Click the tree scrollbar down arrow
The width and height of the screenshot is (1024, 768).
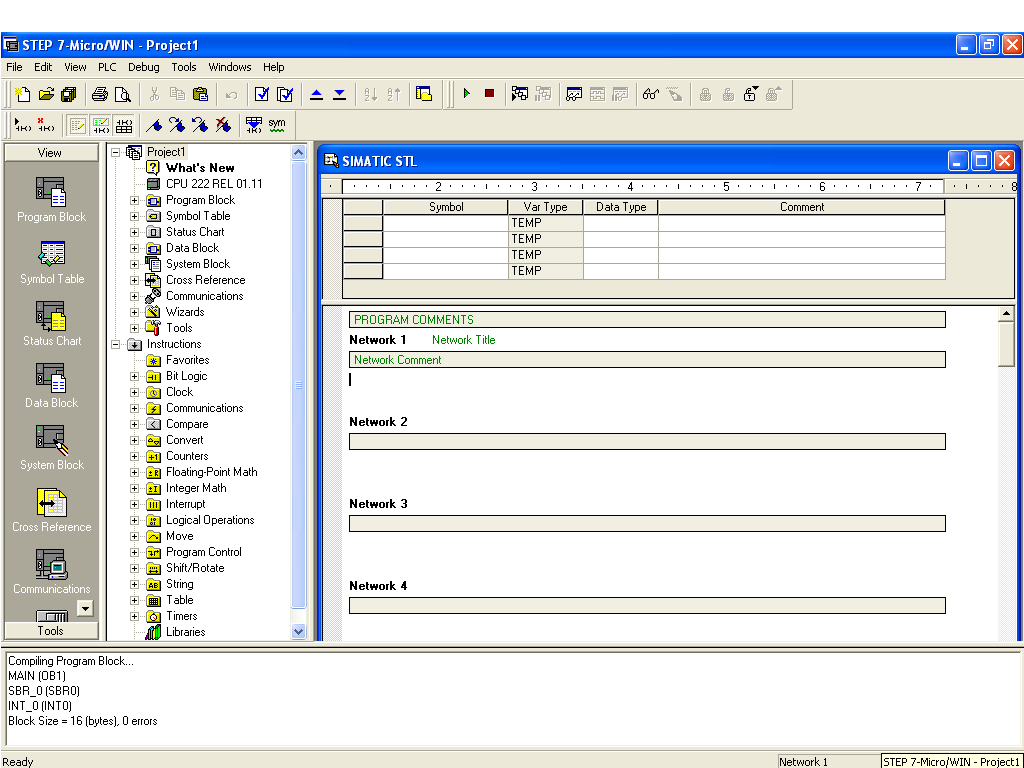(298, 632)
